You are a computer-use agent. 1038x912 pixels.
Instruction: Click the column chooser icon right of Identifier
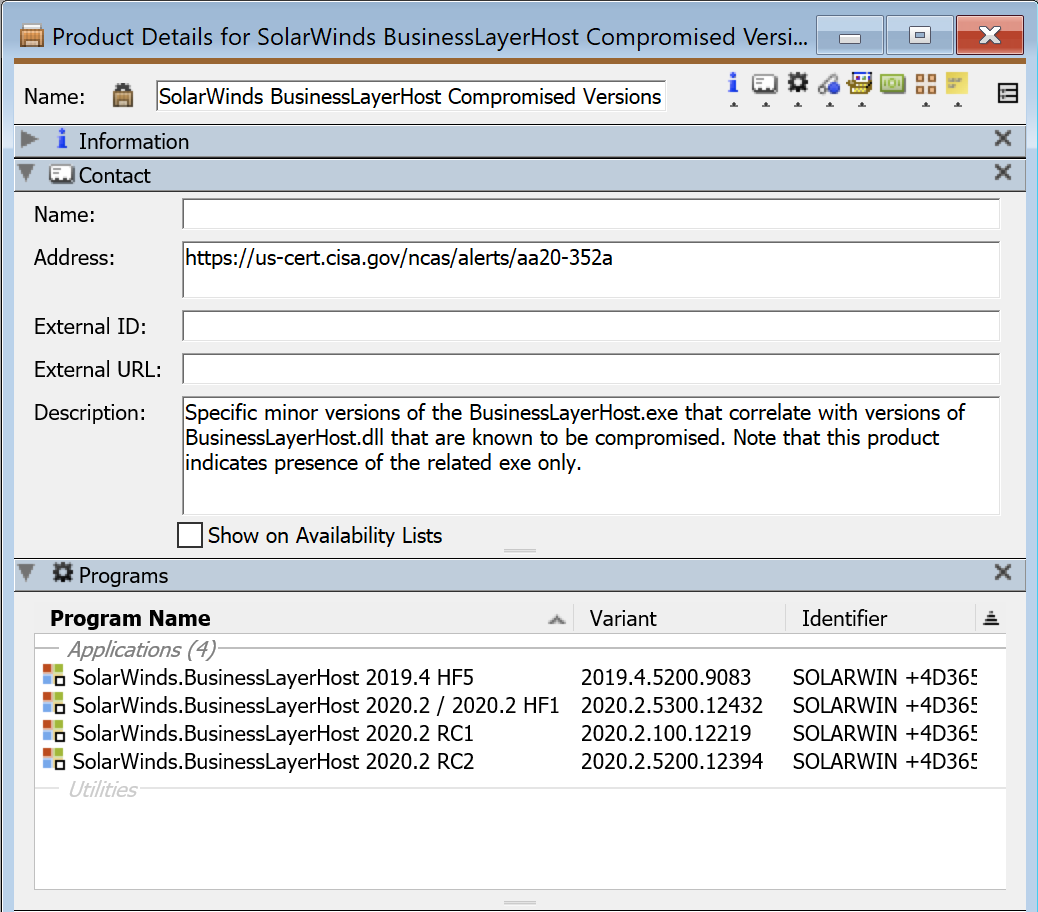coord(990,618)
